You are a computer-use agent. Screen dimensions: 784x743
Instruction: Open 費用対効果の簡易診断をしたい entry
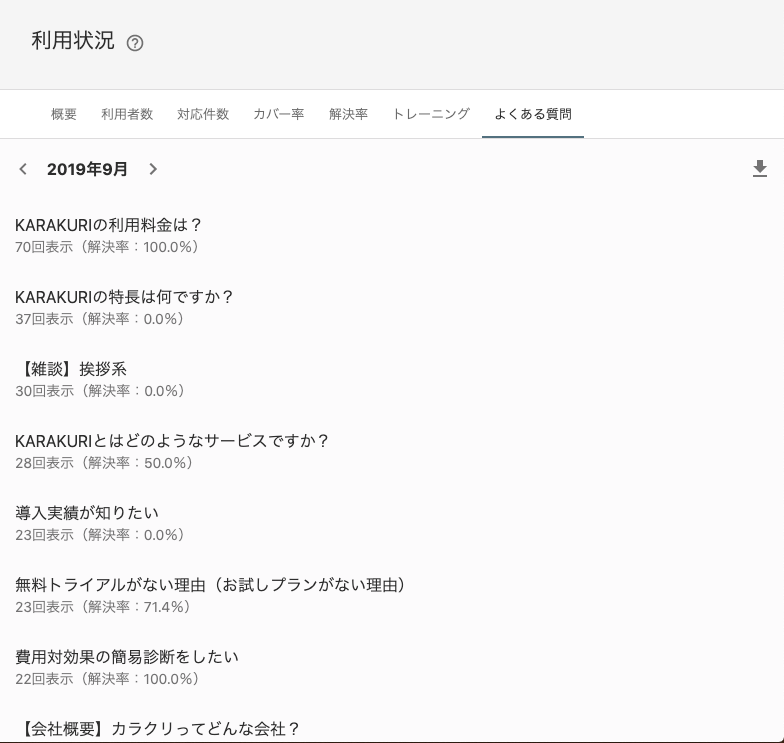point(127,657)
